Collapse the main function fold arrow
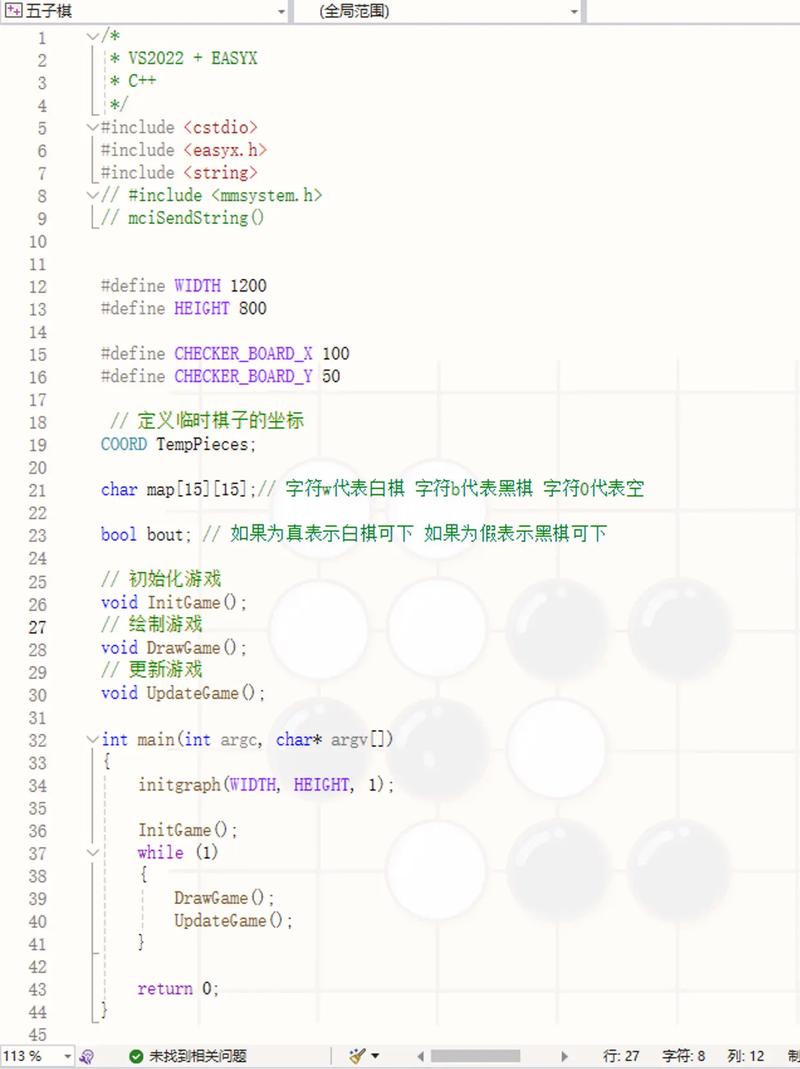 [x=91, y=739]
